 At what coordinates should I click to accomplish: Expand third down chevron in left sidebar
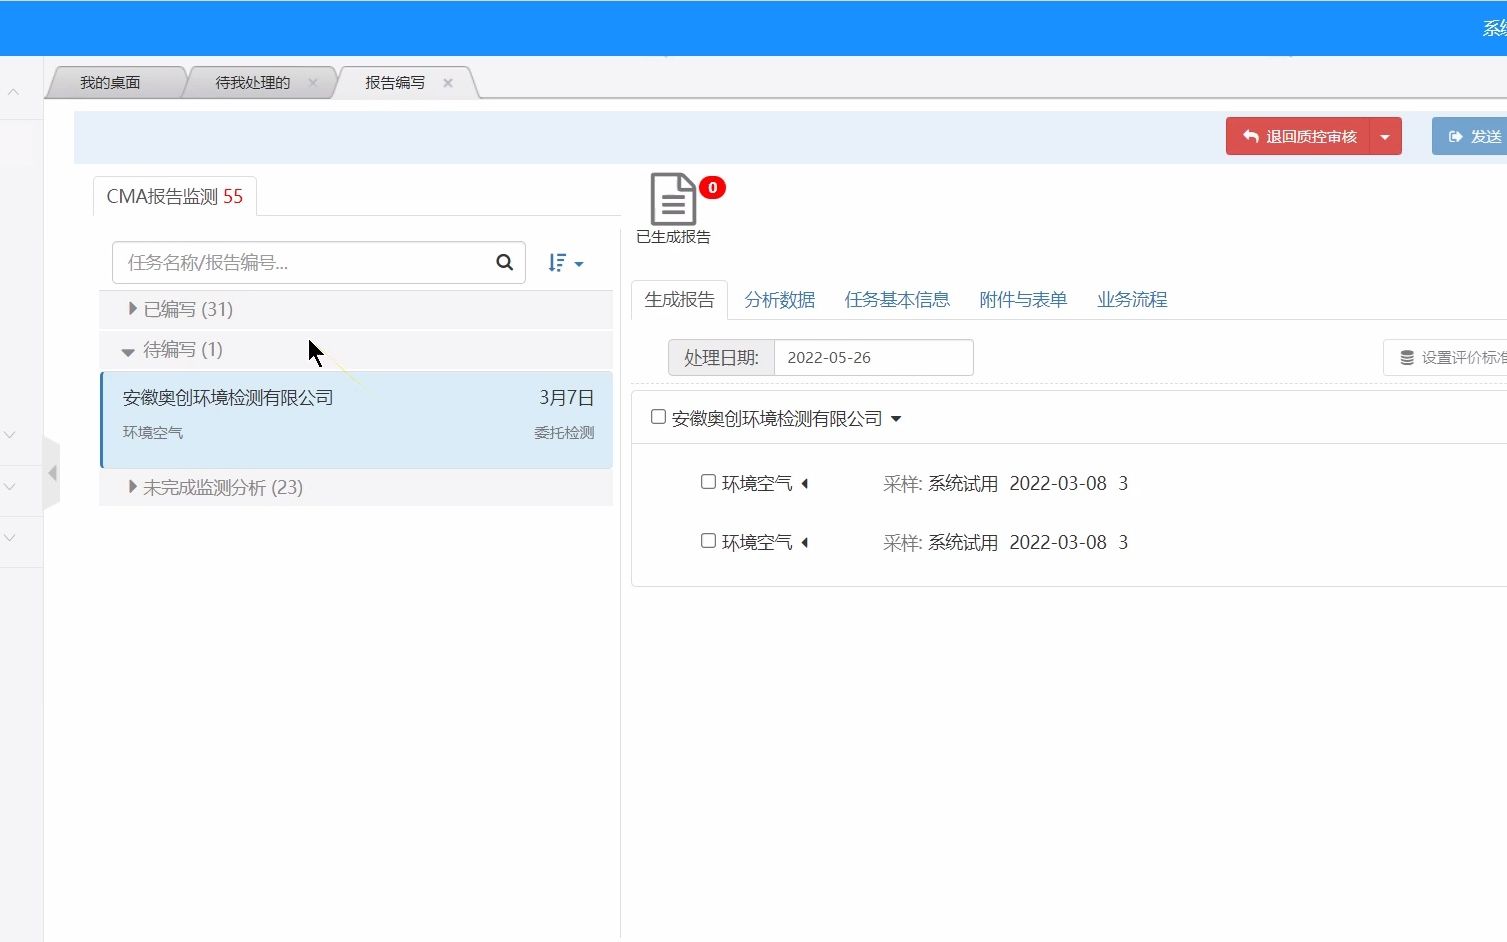10,538
